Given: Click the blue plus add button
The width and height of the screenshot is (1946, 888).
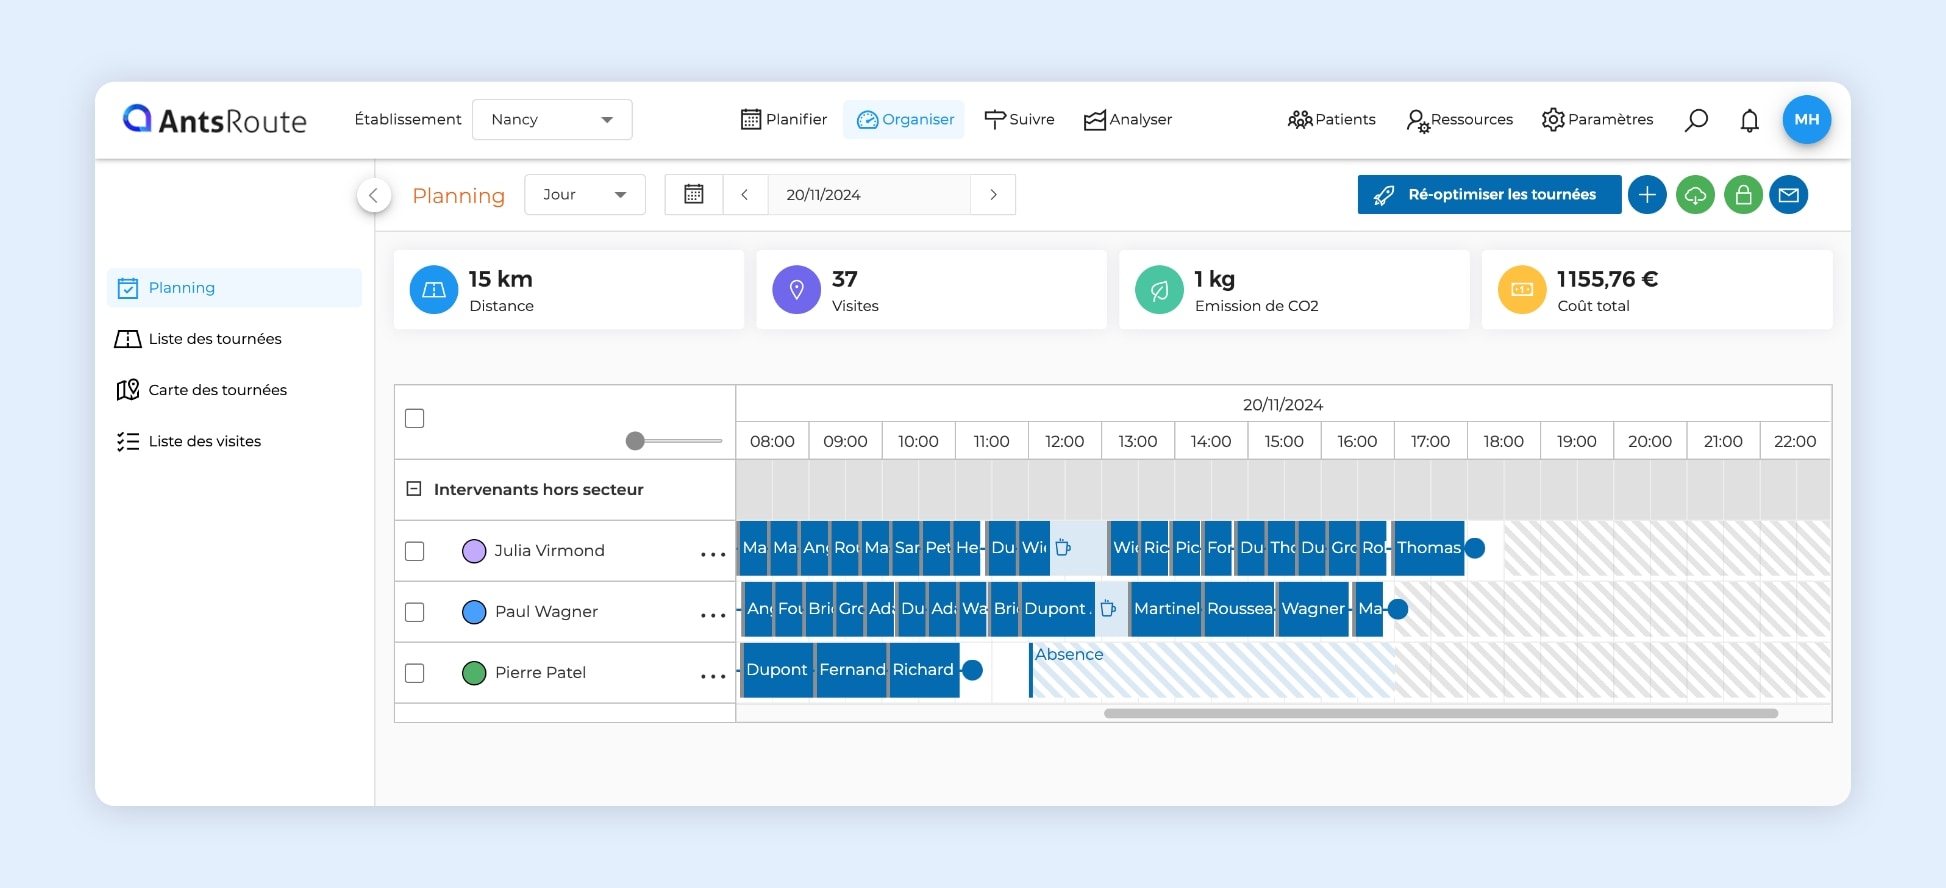Looking at the screenshot, I should [1647, 195].
